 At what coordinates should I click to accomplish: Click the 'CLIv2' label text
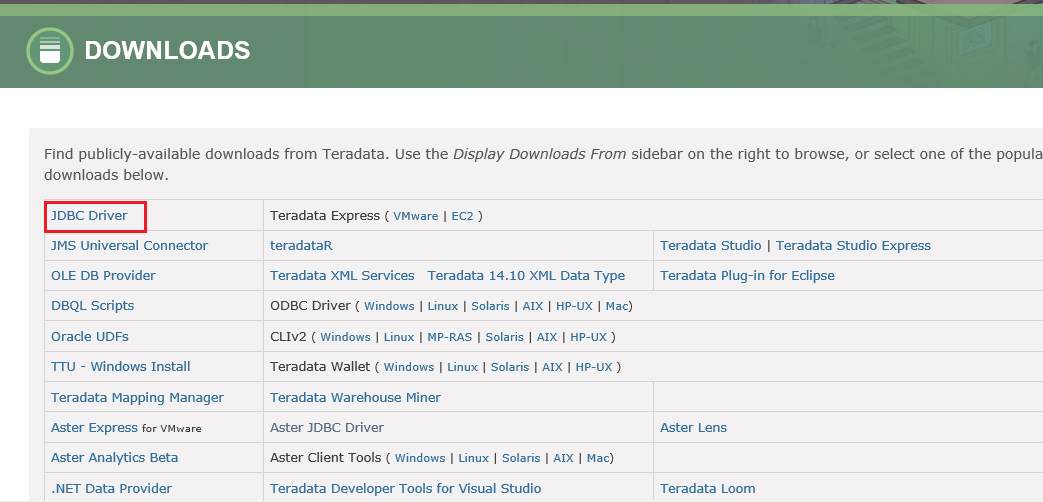[x=288, y=336]
